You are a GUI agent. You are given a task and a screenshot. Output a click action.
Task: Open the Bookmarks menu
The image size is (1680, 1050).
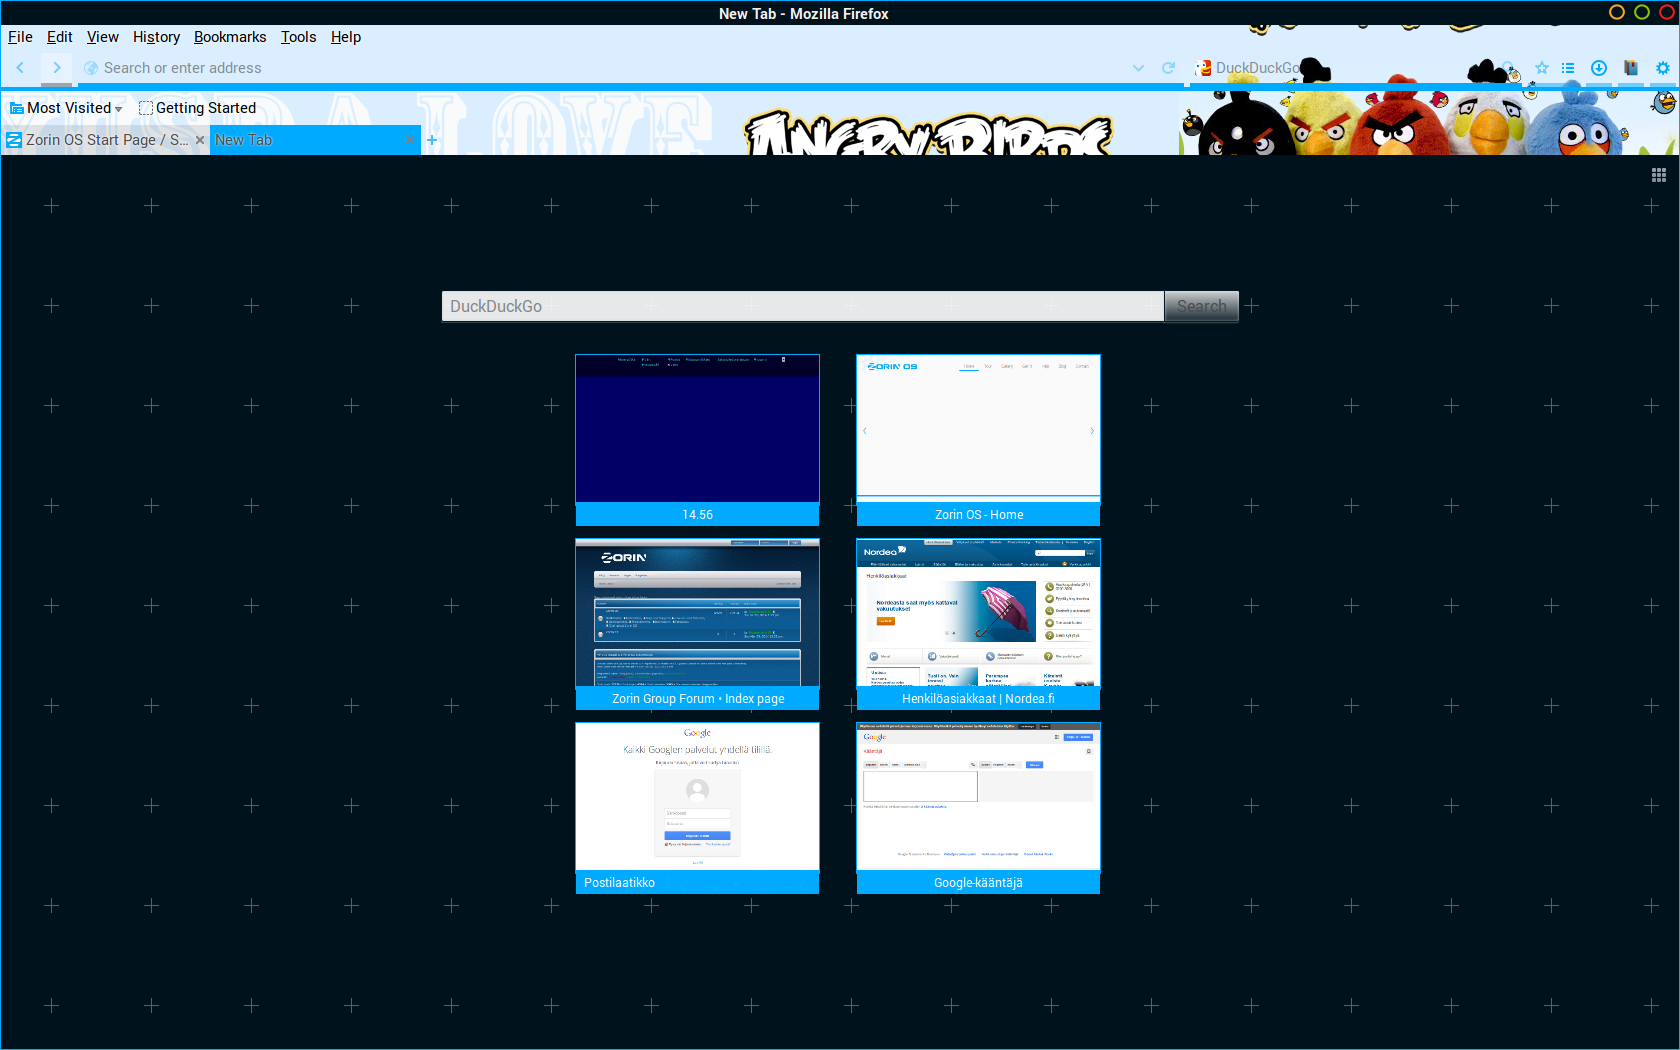click(230, 37)
